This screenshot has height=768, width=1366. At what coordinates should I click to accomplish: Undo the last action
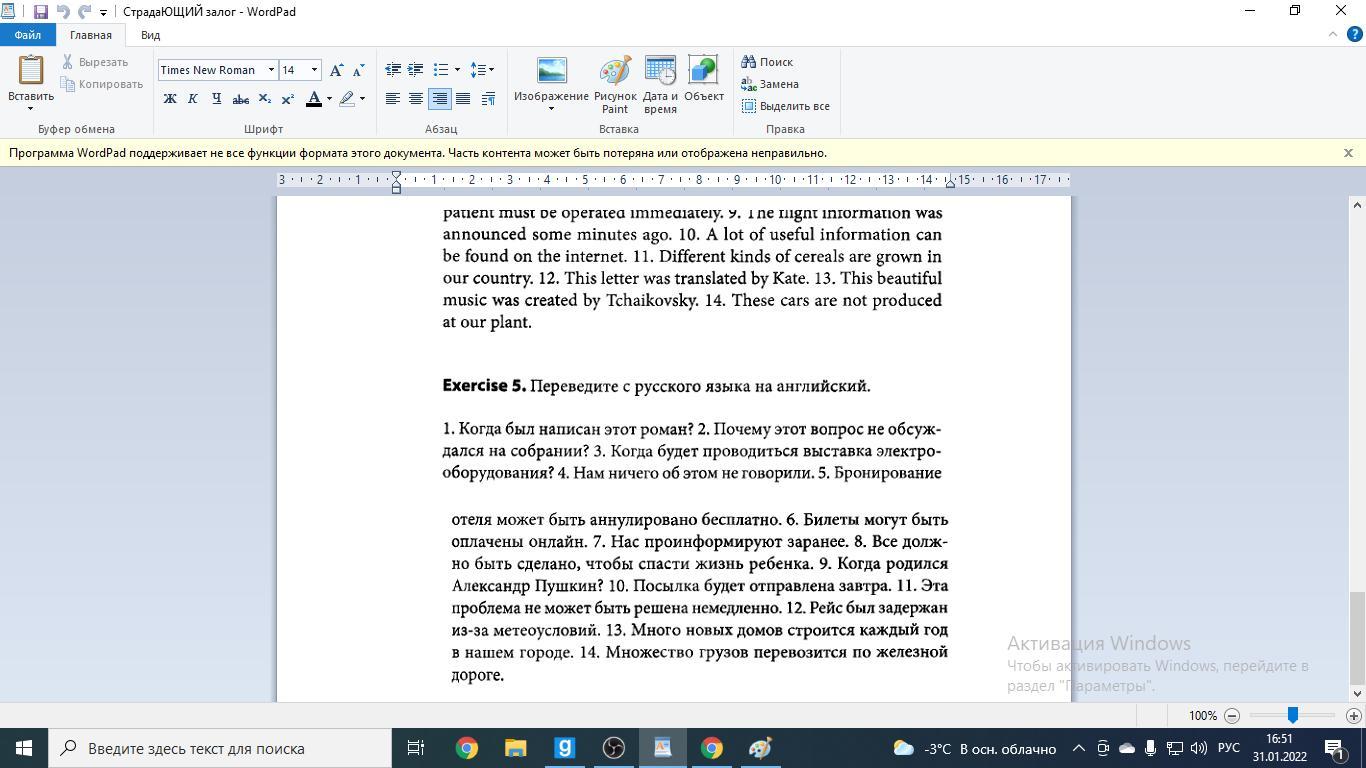pos(63,12)
